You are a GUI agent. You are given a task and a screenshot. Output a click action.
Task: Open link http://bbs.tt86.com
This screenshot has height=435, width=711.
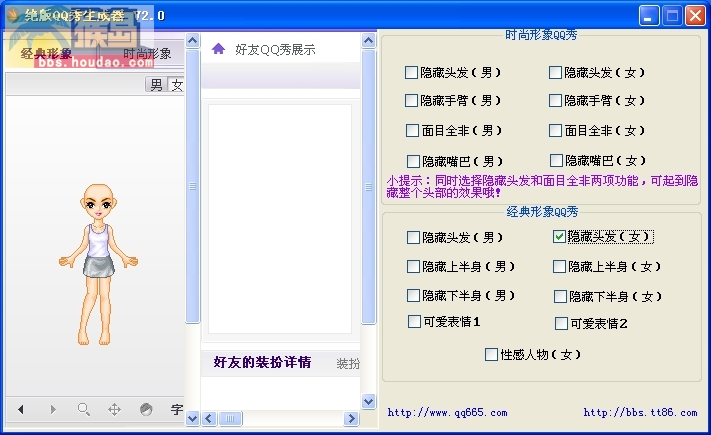click(x=640, y=412)
